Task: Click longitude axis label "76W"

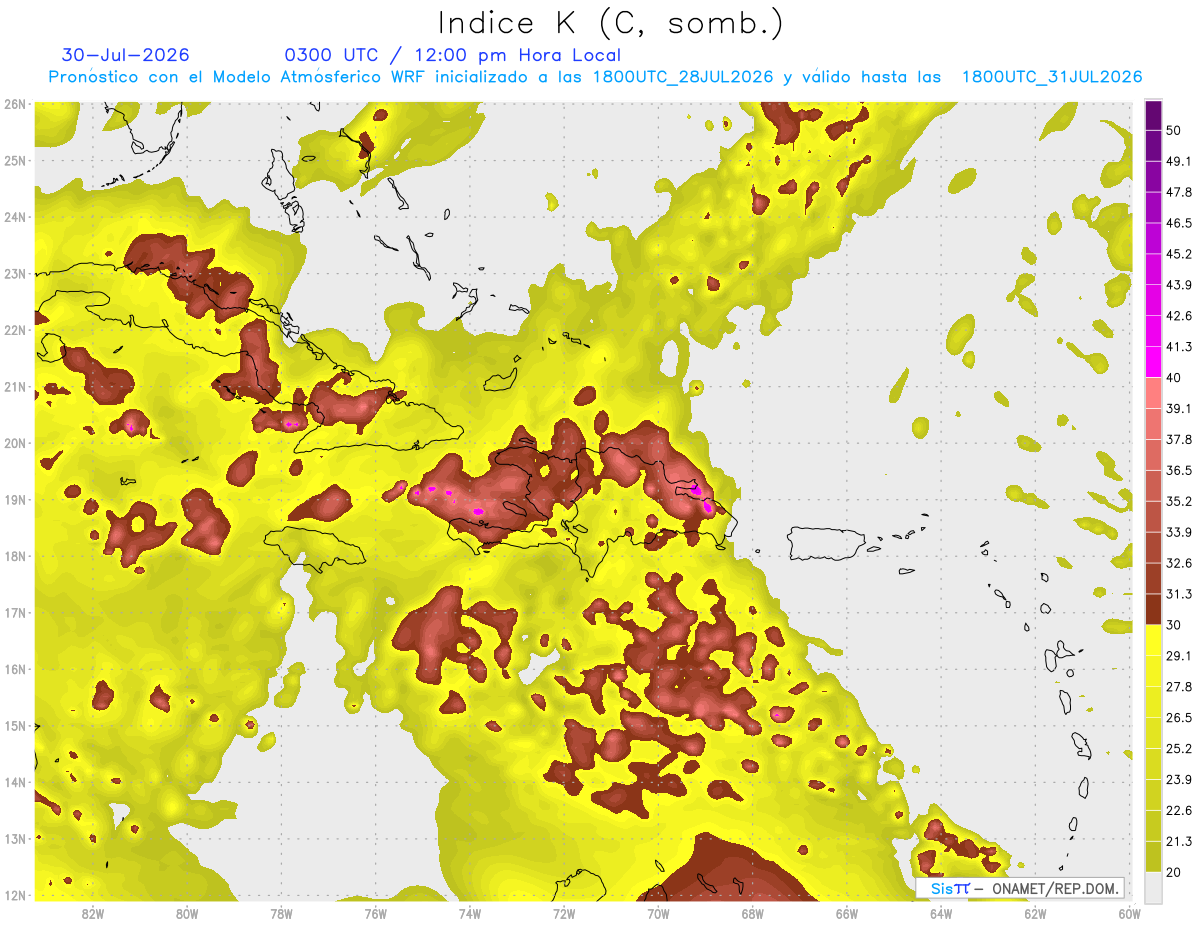Action: (376, 913)
